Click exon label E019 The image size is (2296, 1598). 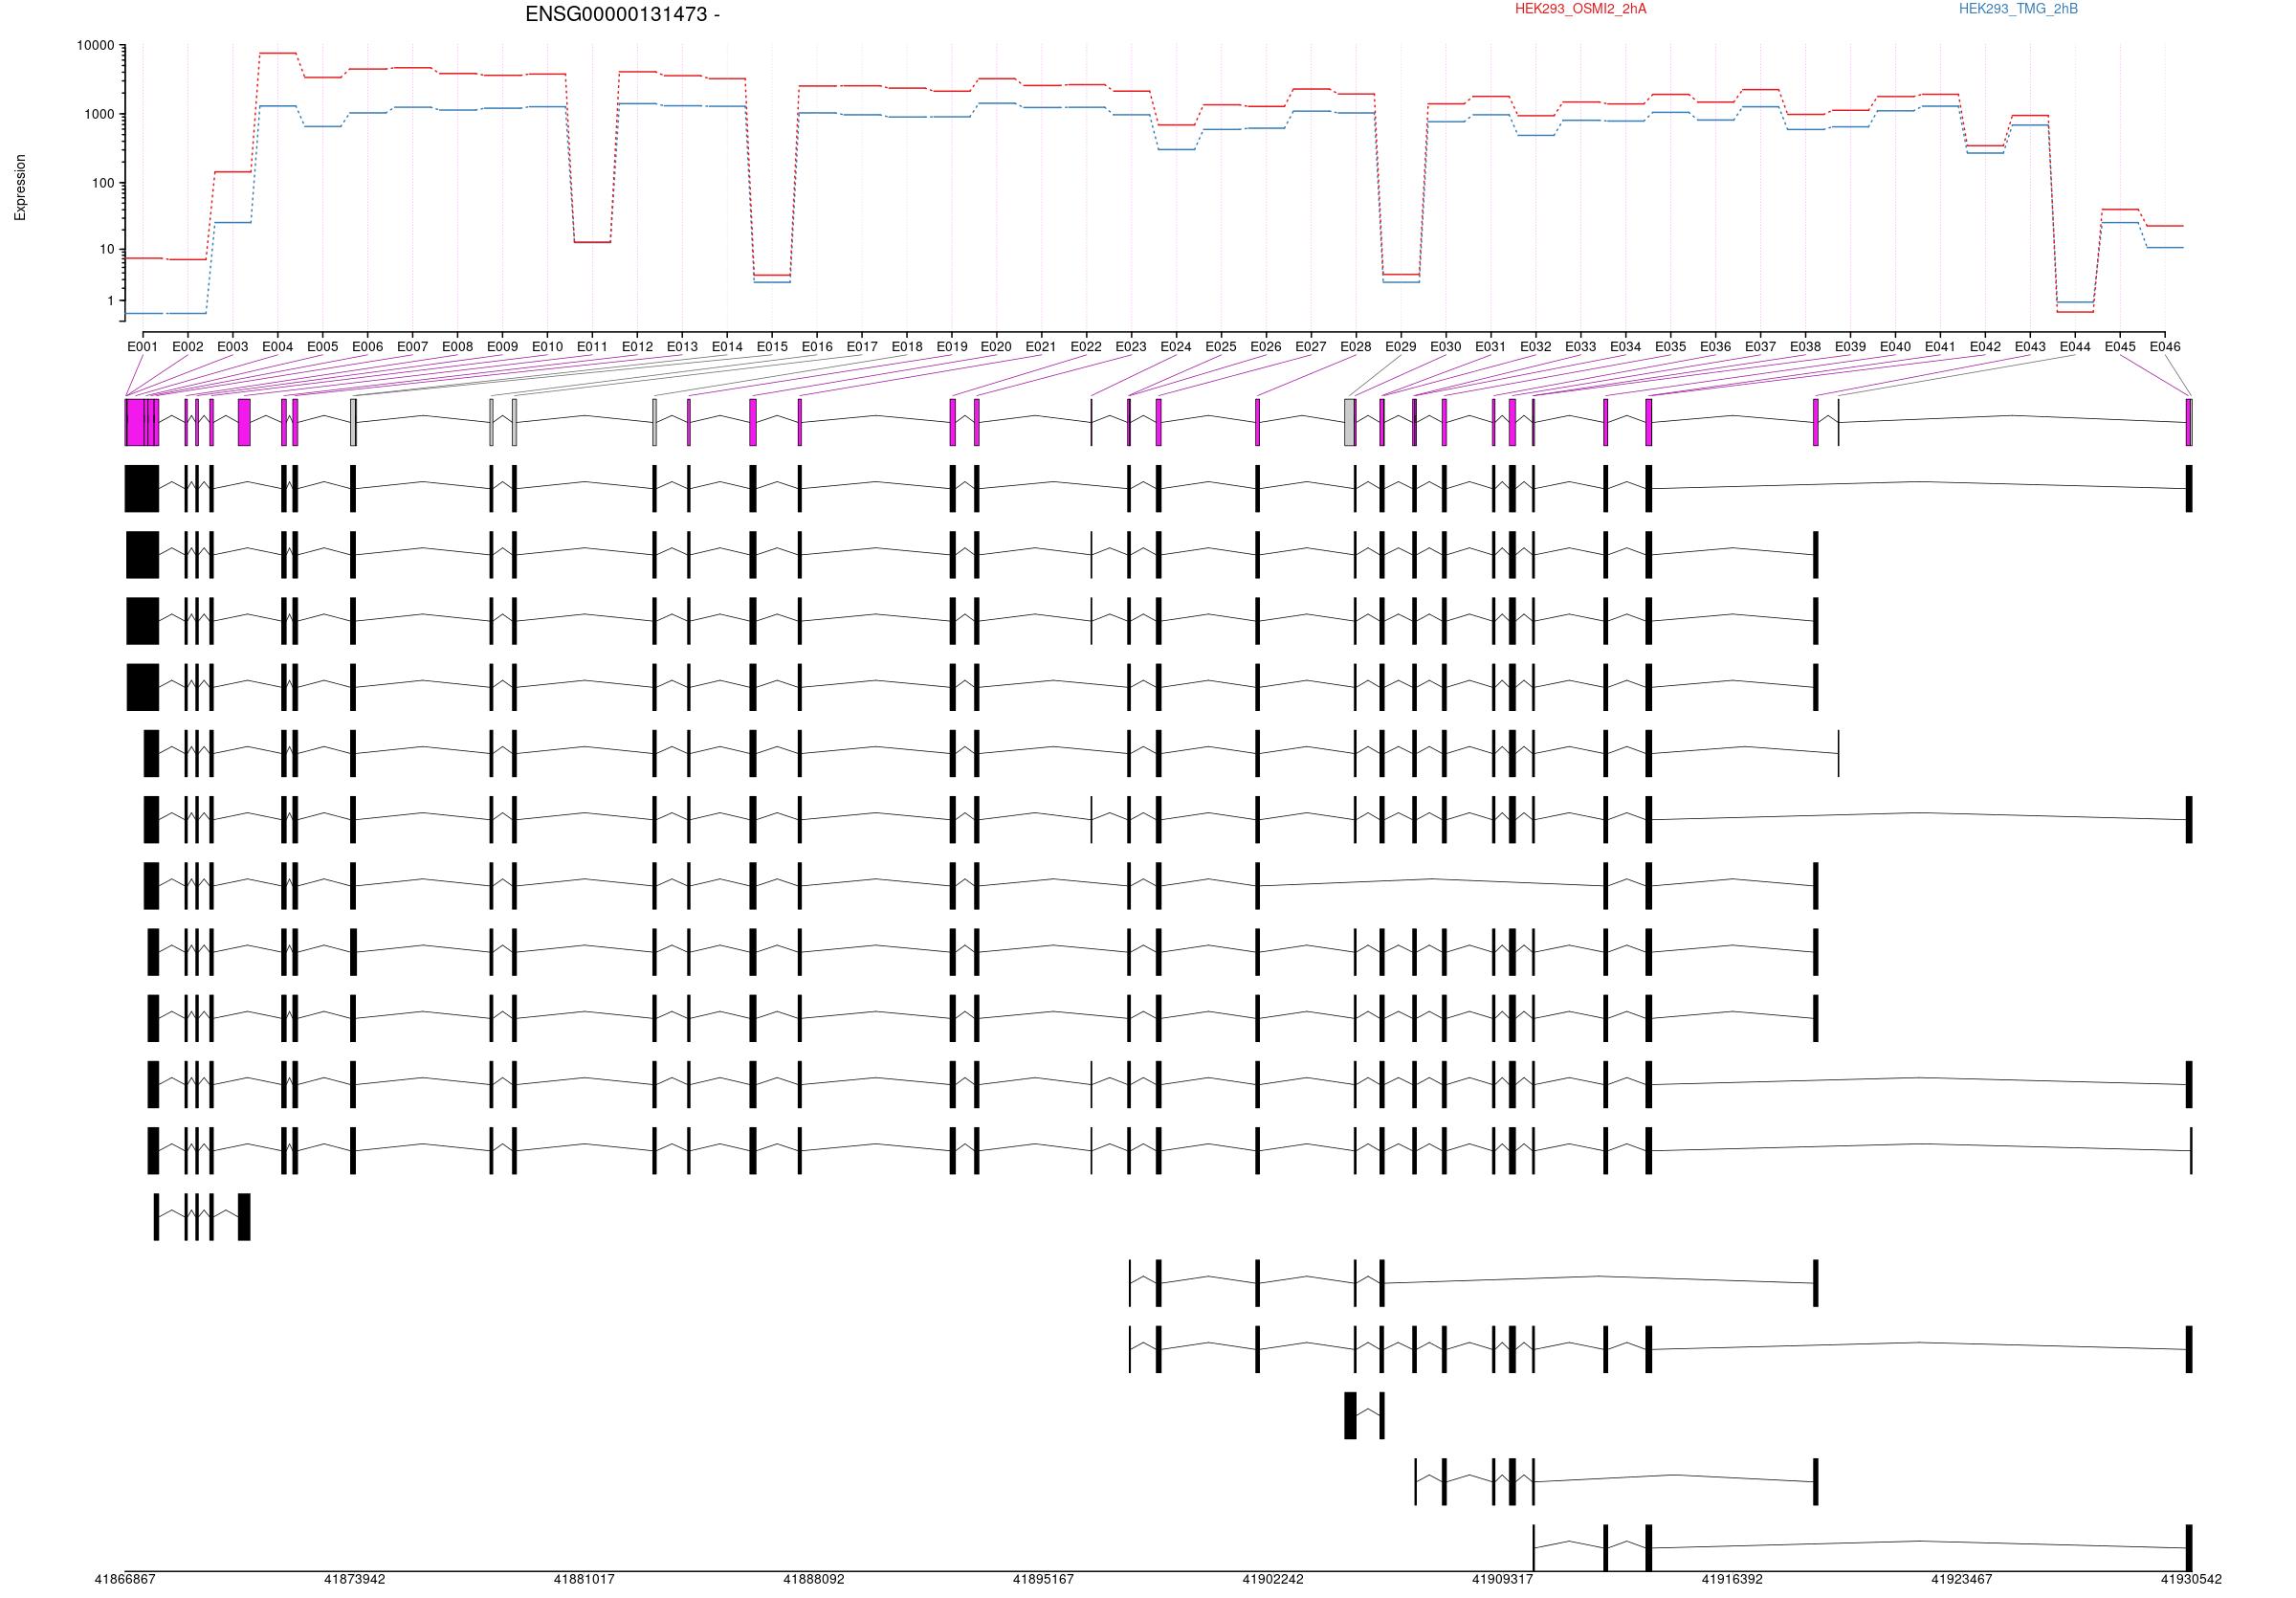click(952, 347)
